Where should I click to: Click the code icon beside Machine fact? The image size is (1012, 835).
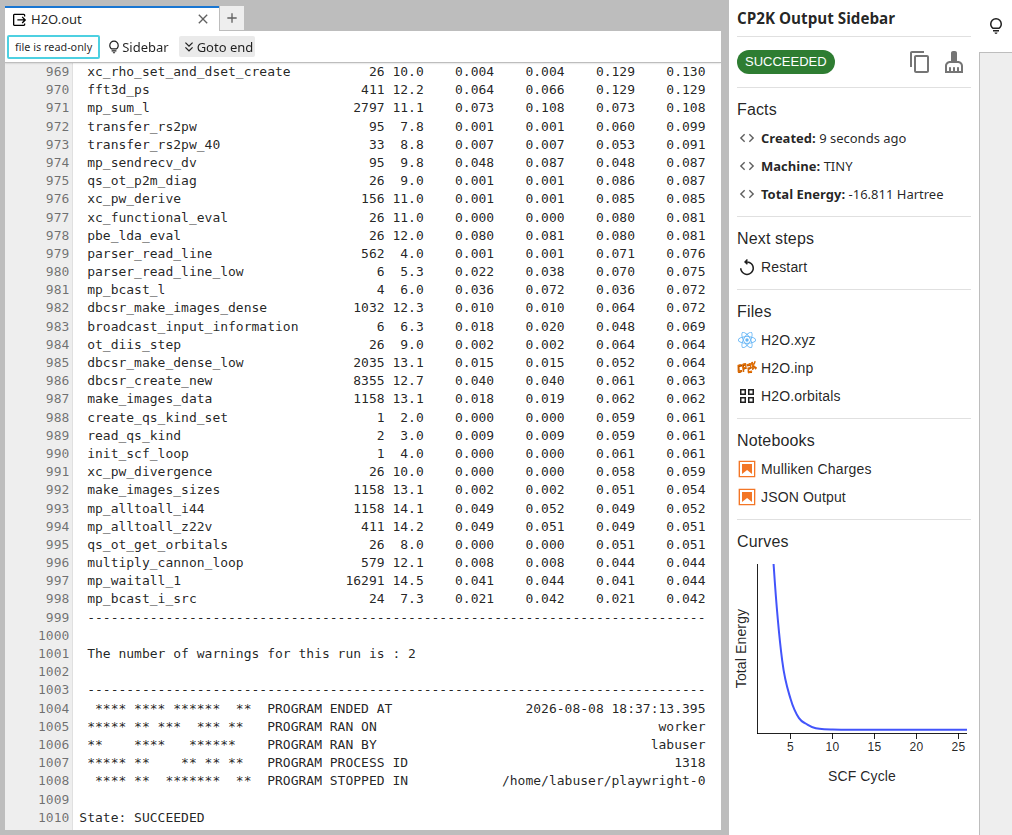click(x=747, y=166)
